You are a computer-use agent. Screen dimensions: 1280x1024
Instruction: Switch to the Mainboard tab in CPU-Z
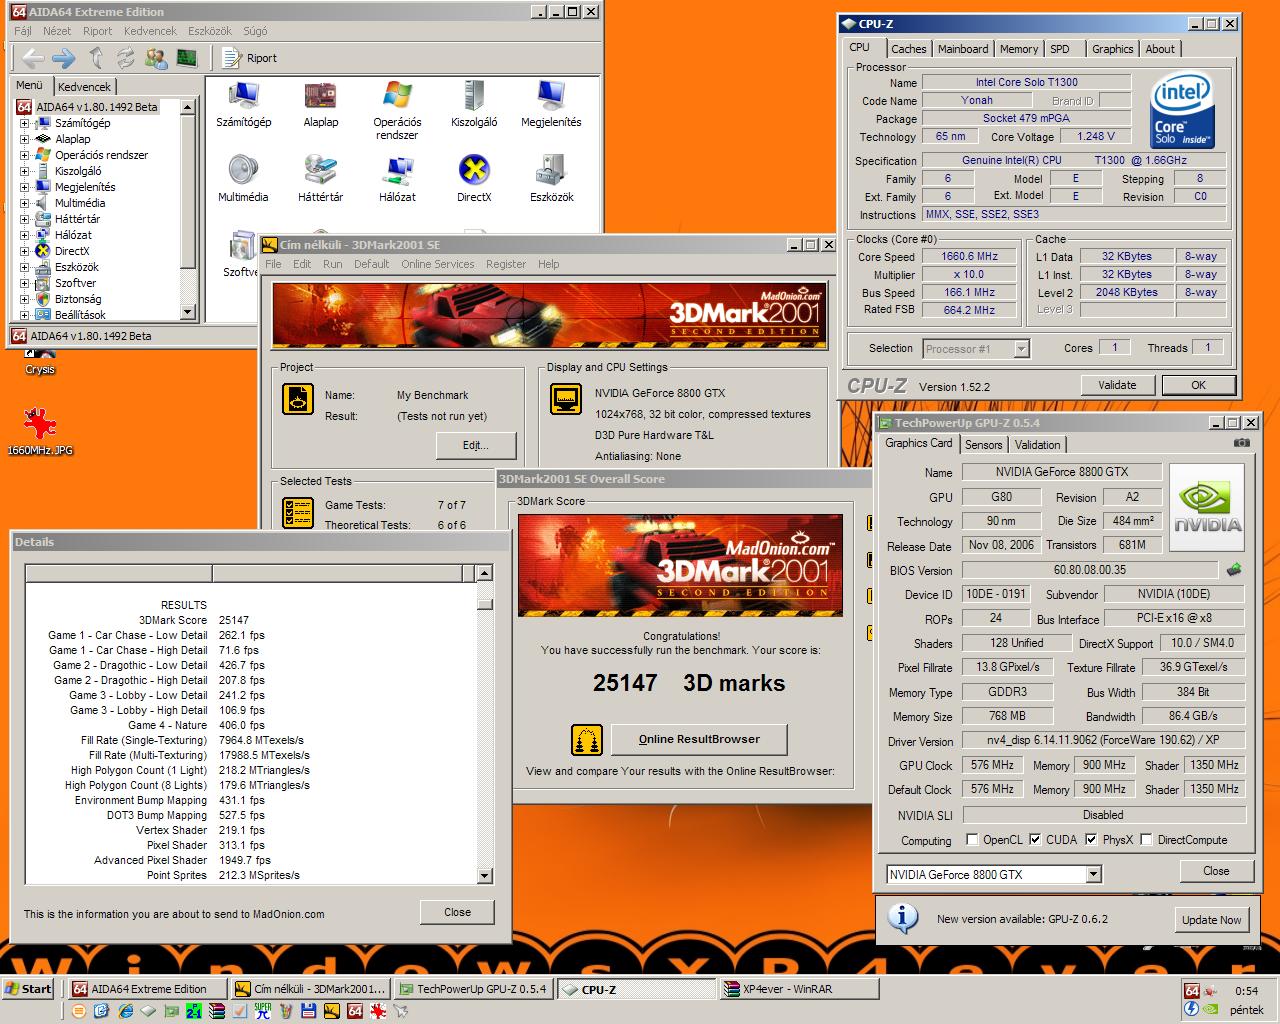[x=963, y=49]
